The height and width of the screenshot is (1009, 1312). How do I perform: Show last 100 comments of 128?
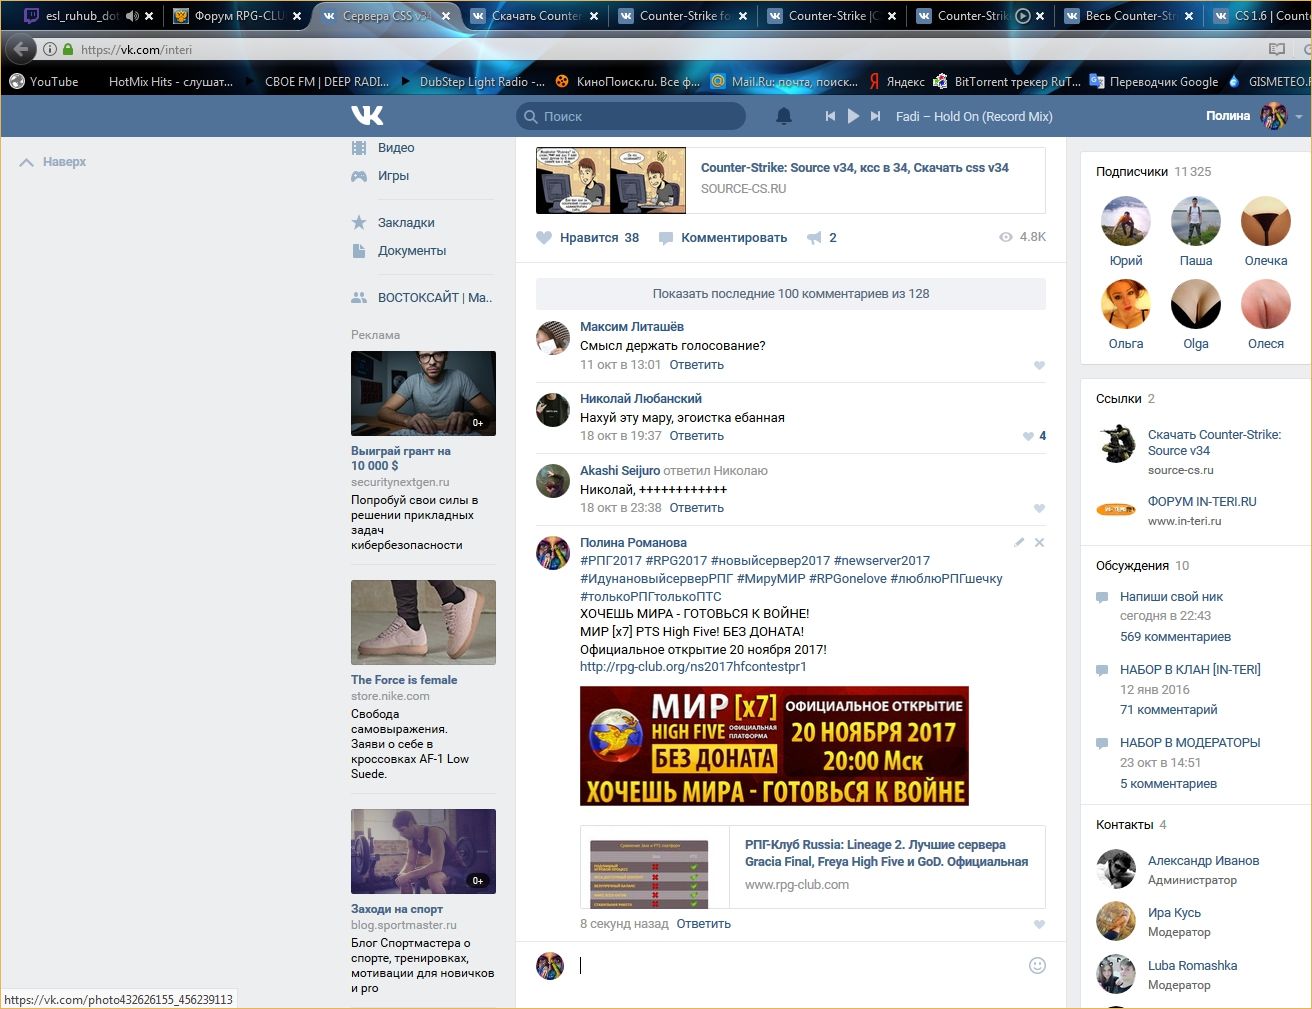(791, 293)
